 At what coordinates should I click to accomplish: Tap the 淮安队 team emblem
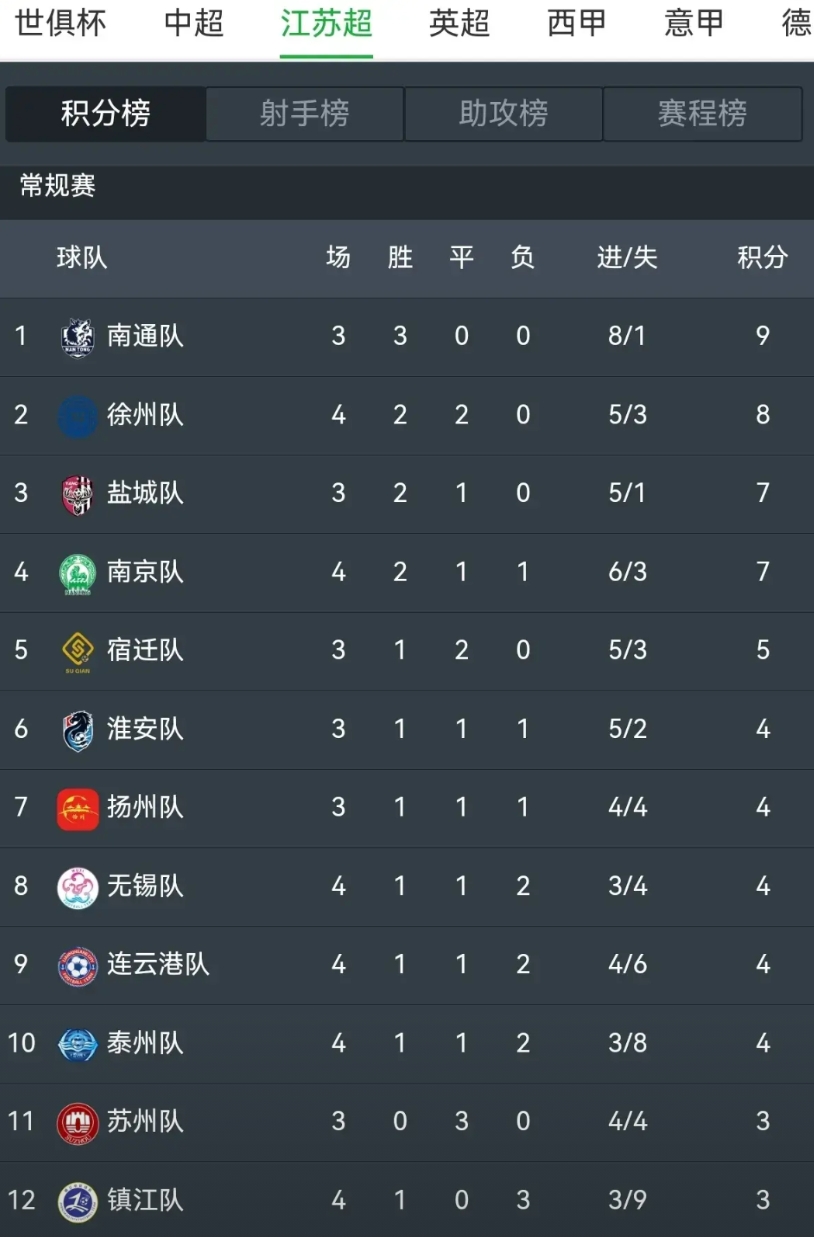77,730
